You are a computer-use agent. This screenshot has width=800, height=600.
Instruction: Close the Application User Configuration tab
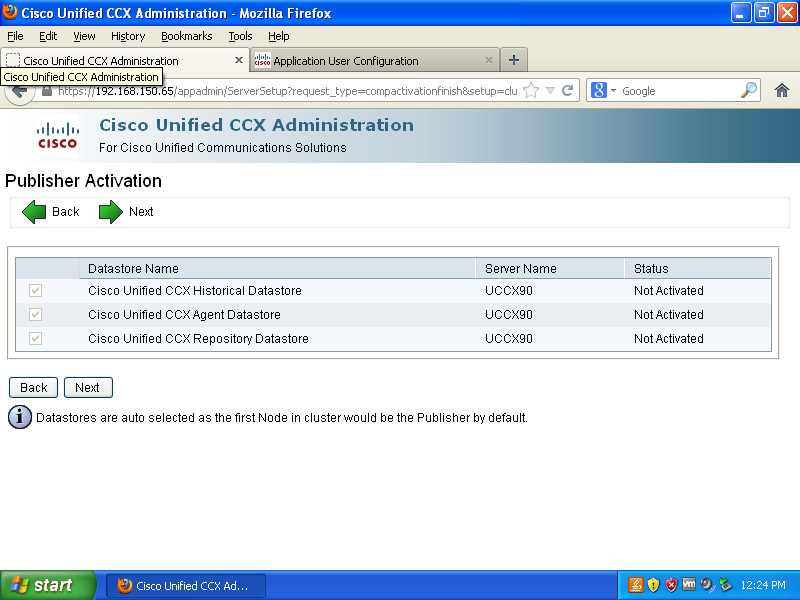coord(488,60)
